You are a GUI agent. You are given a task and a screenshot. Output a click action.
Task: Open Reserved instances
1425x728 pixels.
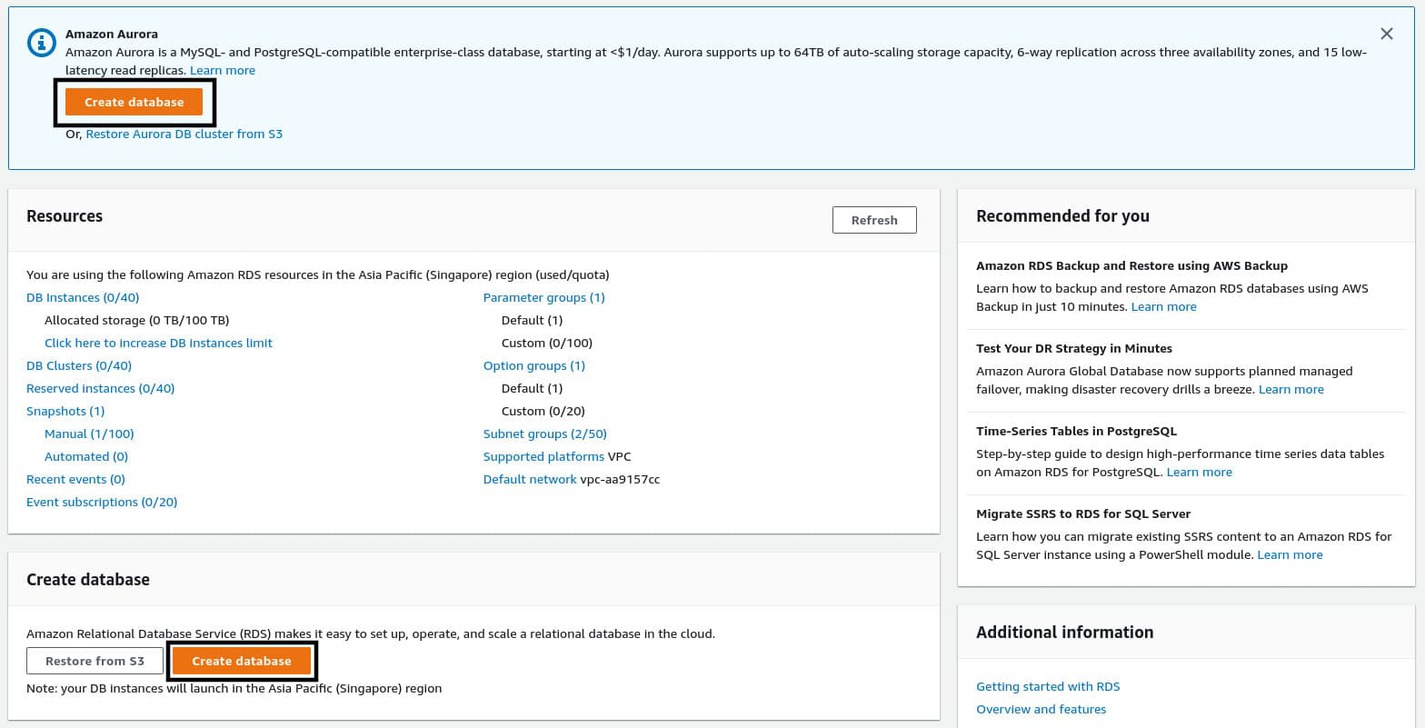[100, 388]
